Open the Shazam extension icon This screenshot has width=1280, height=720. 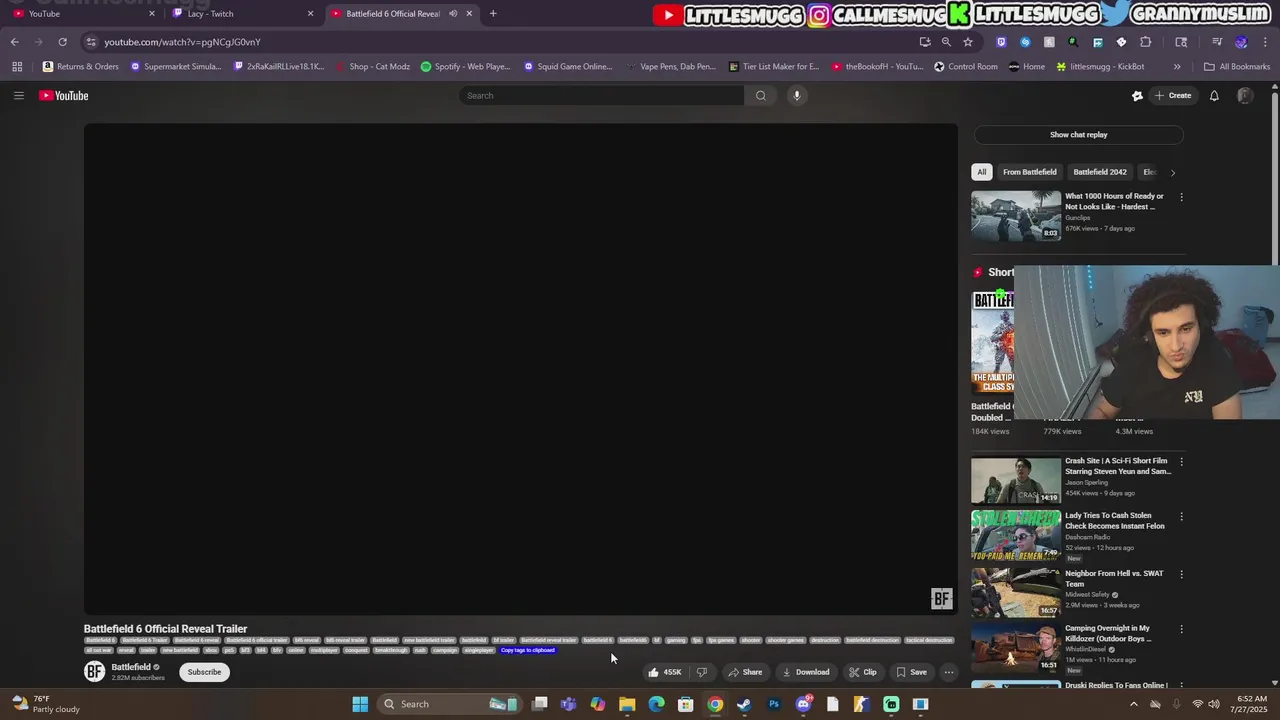[x=1025, y=42]
